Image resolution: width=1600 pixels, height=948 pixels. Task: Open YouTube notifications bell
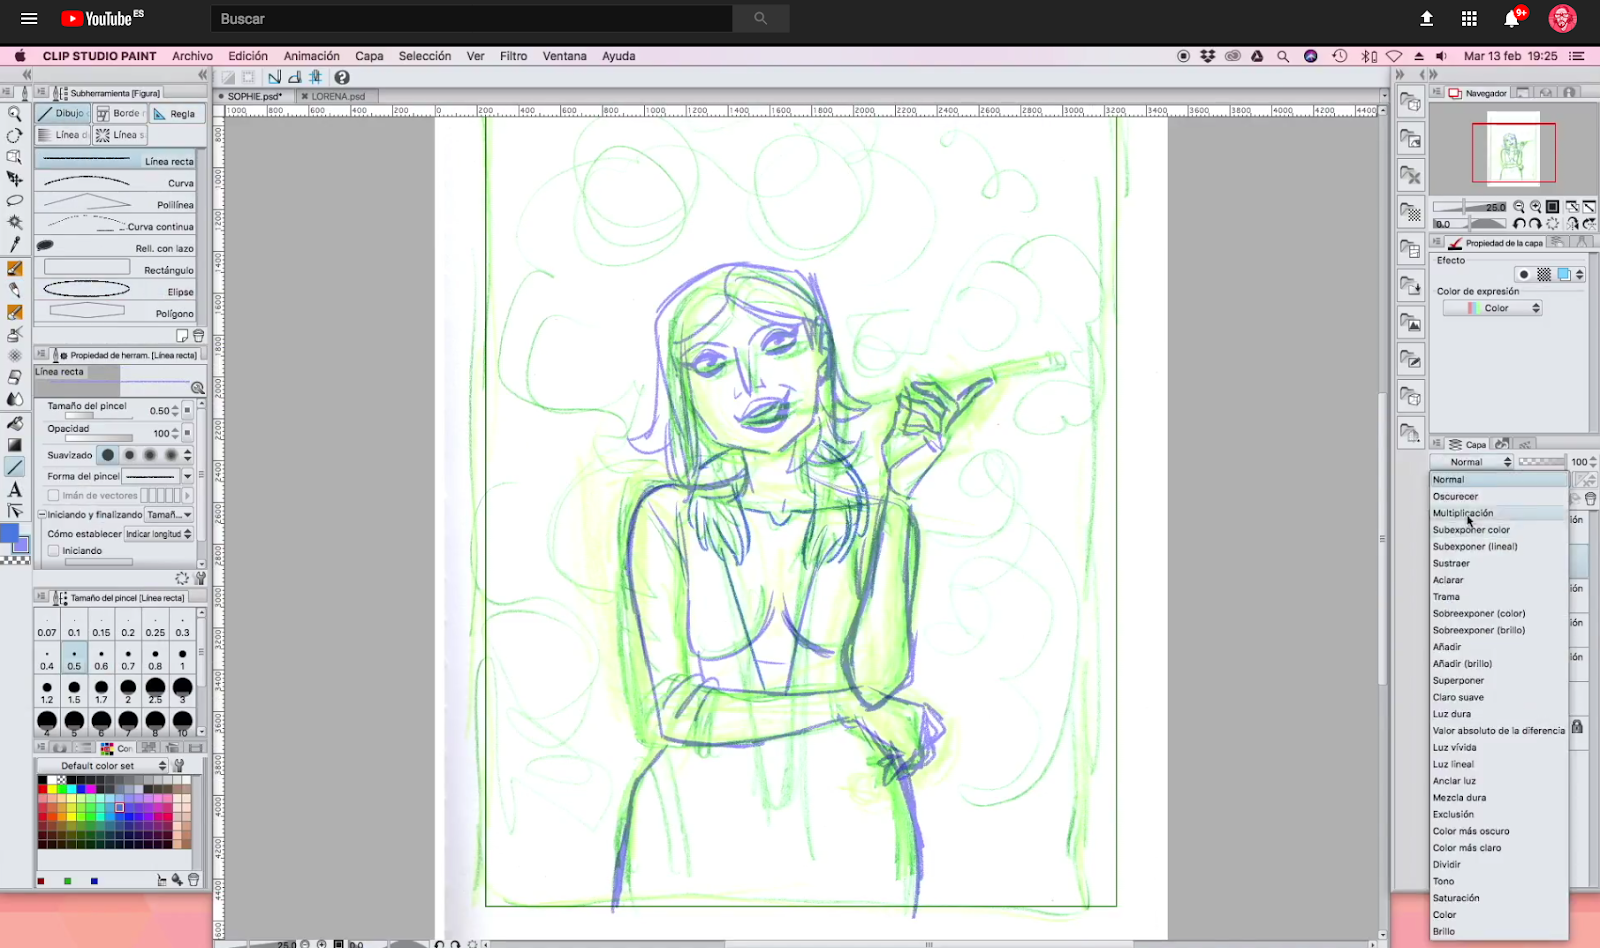(x=1512, y=18)
